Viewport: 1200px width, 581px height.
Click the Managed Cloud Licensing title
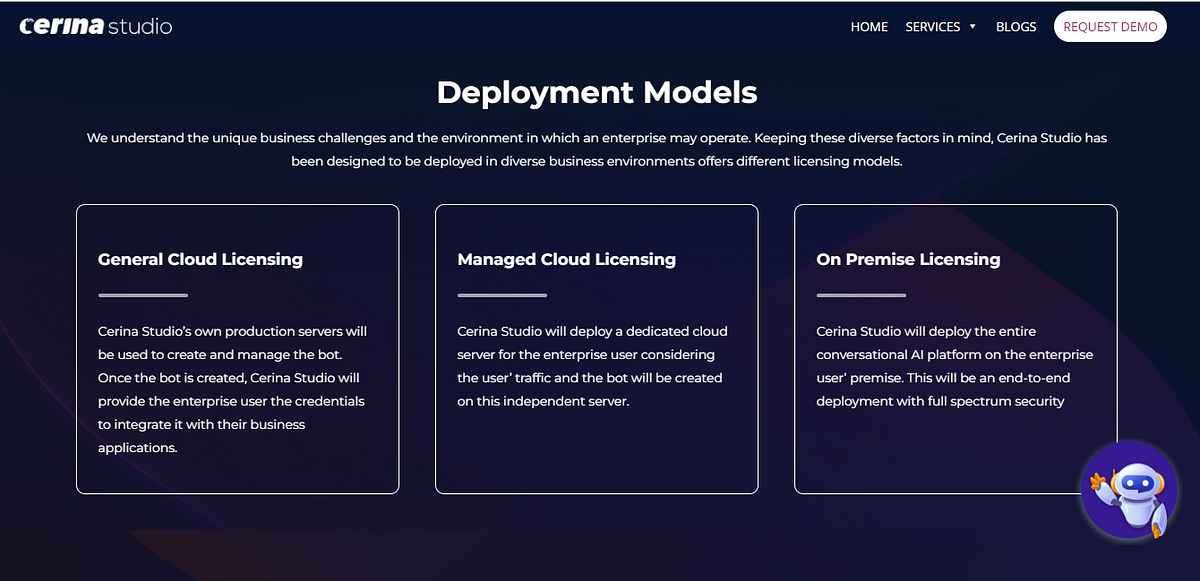tap(566, 259)
